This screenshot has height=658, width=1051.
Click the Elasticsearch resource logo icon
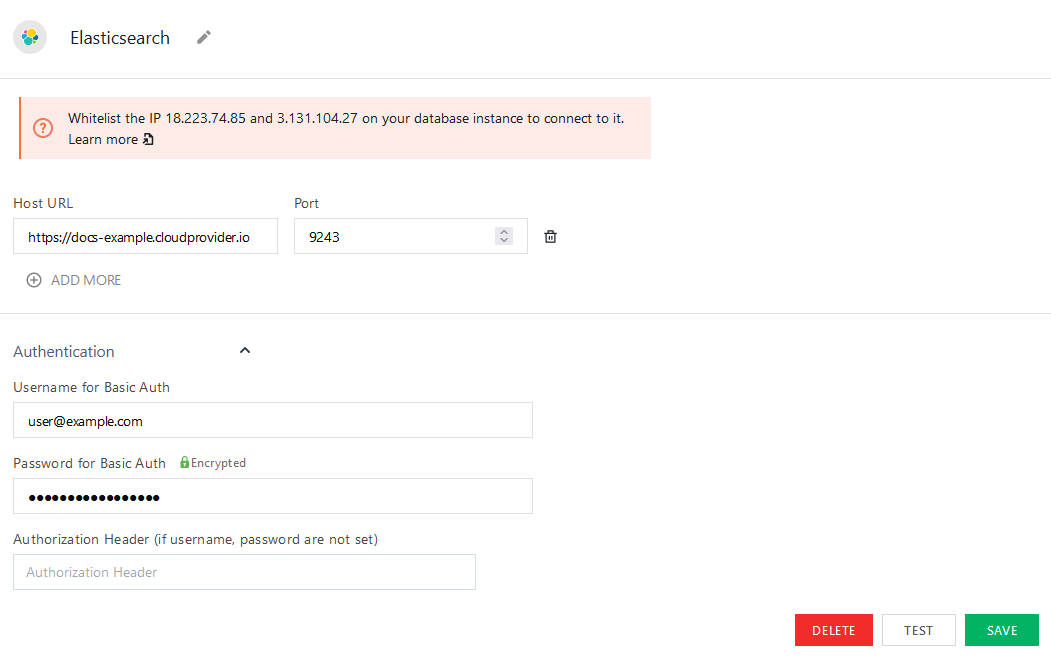(30, 36)
